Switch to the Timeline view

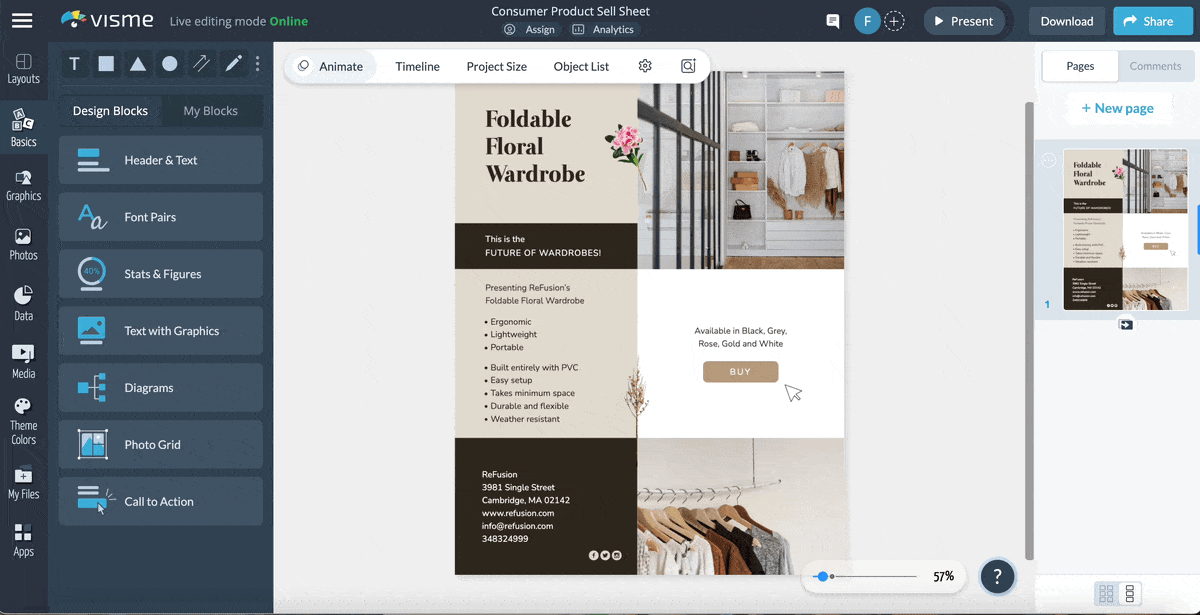tap(416, 66)
